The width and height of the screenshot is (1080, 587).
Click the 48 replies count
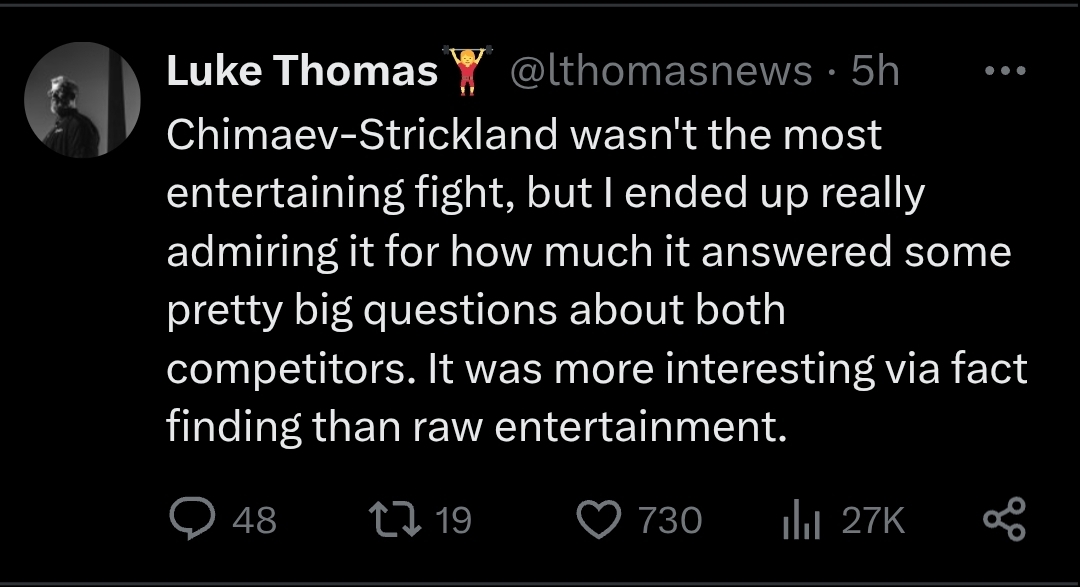(254, 520)
